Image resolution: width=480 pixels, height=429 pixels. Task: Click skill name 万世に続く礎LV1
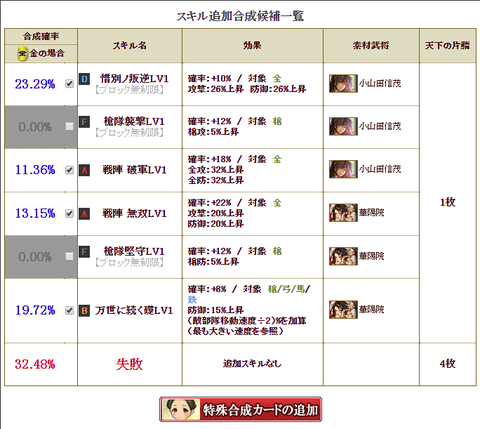pos(134,311)
